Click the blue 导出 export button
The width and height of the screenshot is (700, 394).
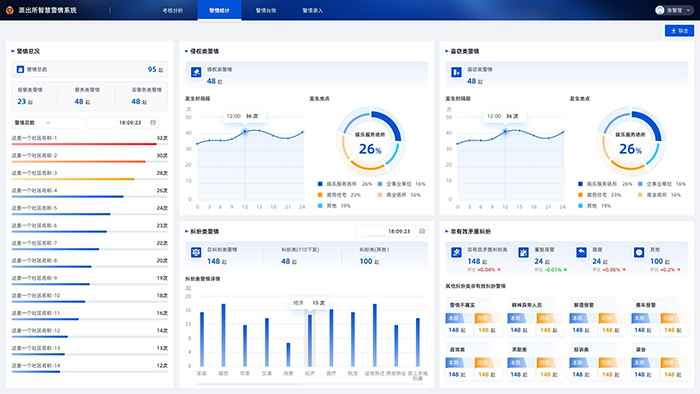pos(679,30)
